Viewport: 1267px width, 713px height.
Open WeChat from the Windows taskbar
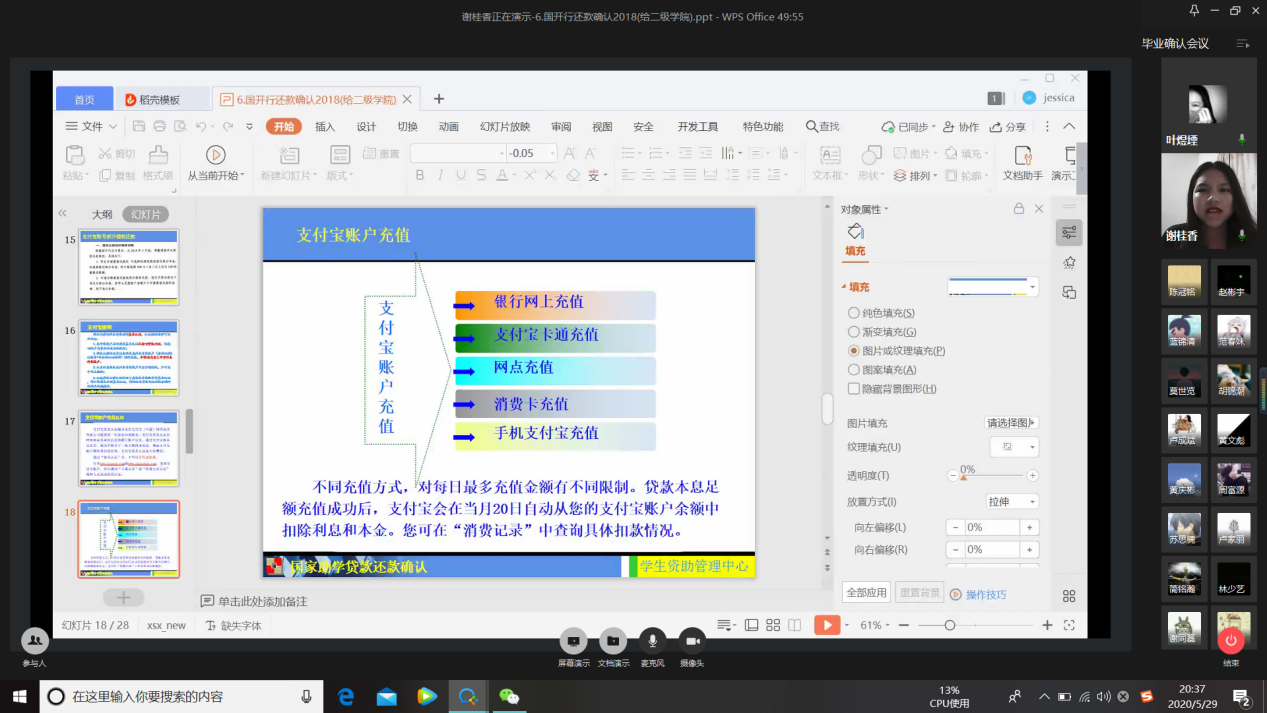coord(510,696)
